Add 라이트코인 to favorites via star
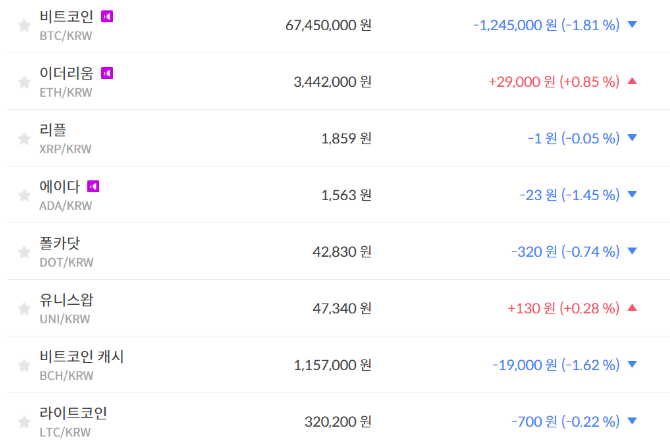Viewport: 670px width, 446px height. point(24,421)
